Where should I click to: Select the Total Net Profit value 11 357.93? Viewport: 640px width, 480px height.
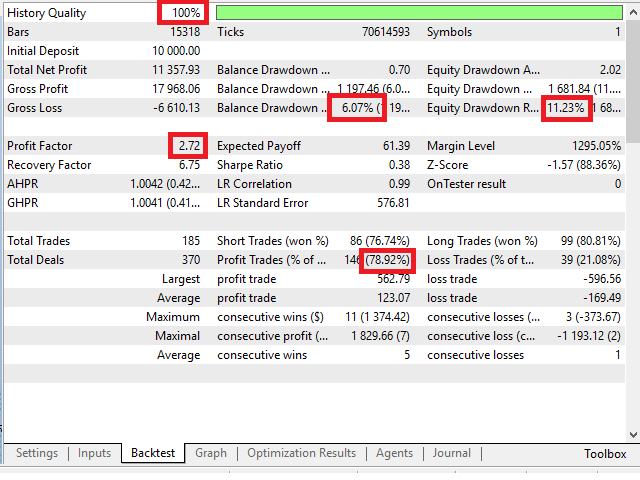click(176, 70)
